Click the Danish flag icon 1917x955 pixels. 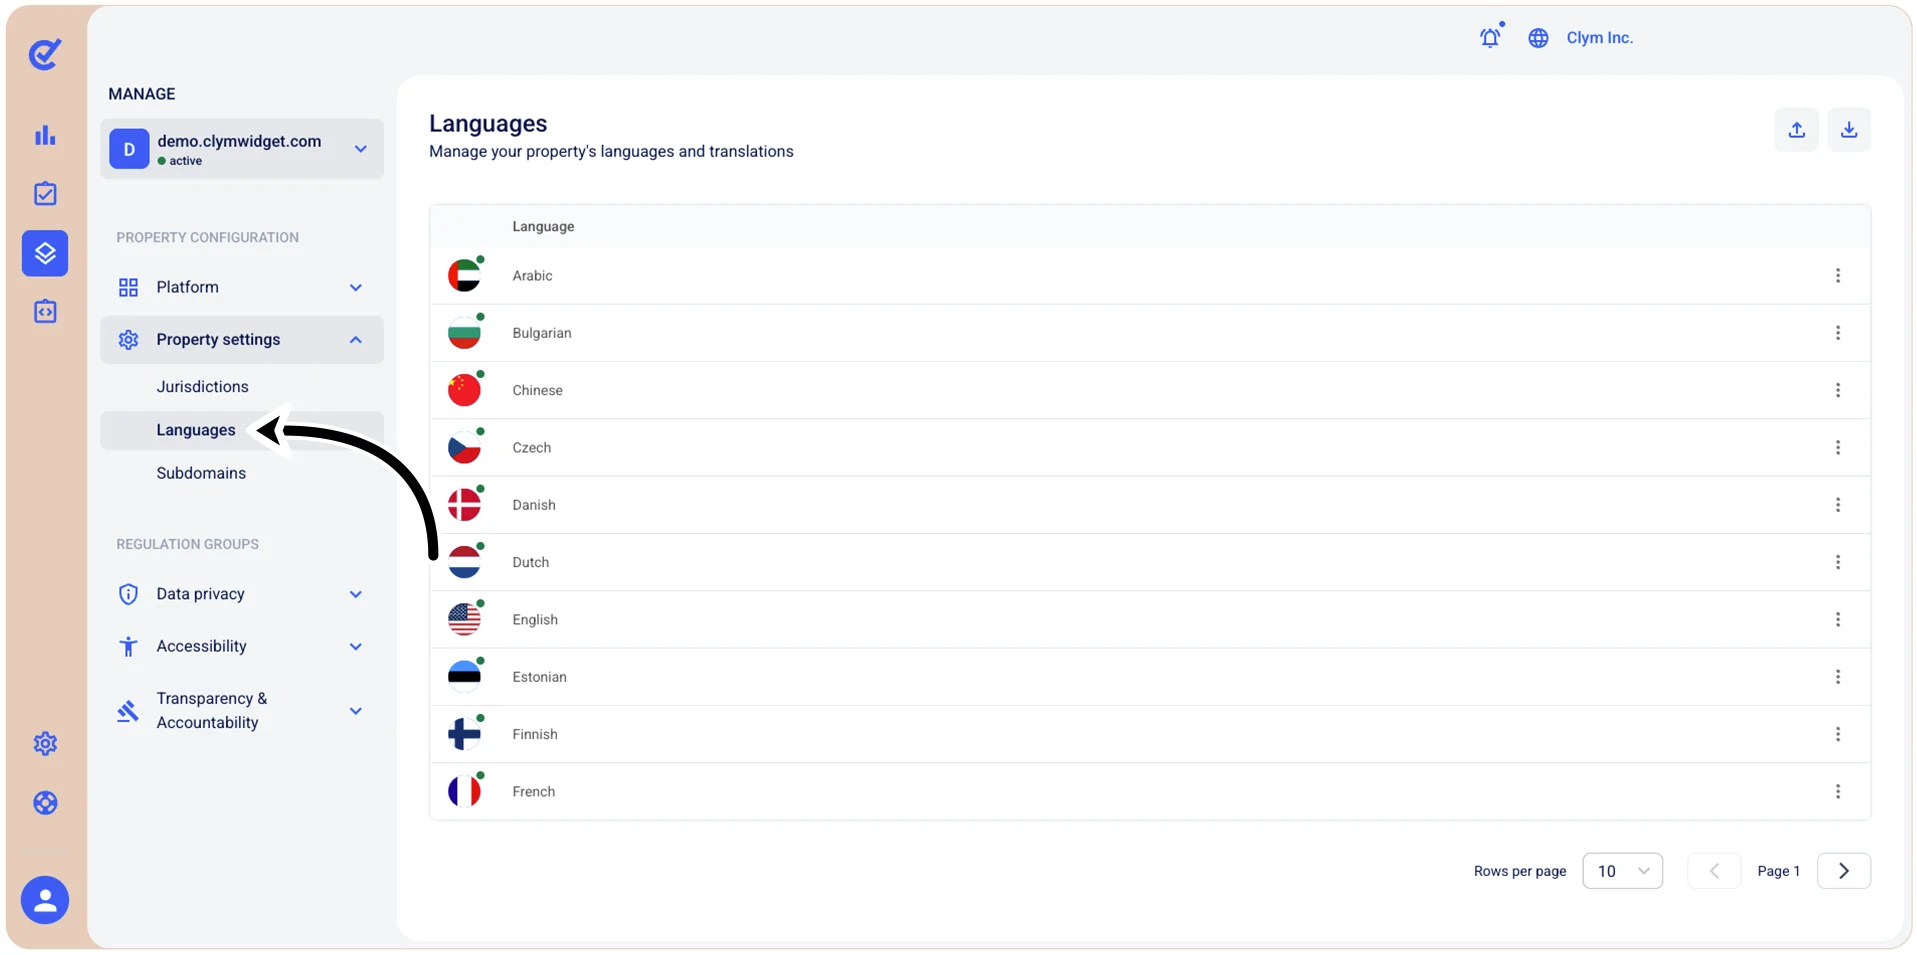464,505
